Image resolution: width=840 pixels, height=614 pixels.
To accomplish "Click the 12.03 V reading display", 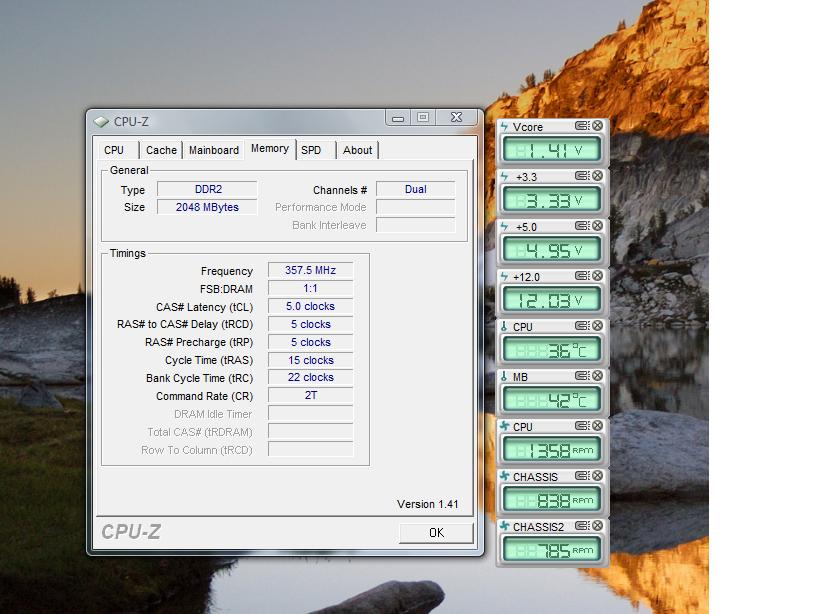I will coord(551,300).
